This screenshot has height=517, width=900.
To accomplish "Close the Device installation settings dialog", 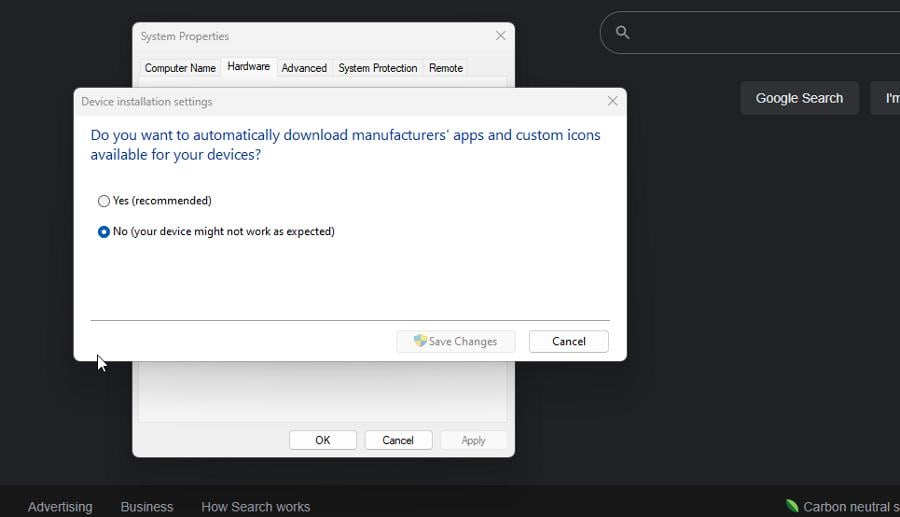I will pyautogui.click(x=612, y=101).
